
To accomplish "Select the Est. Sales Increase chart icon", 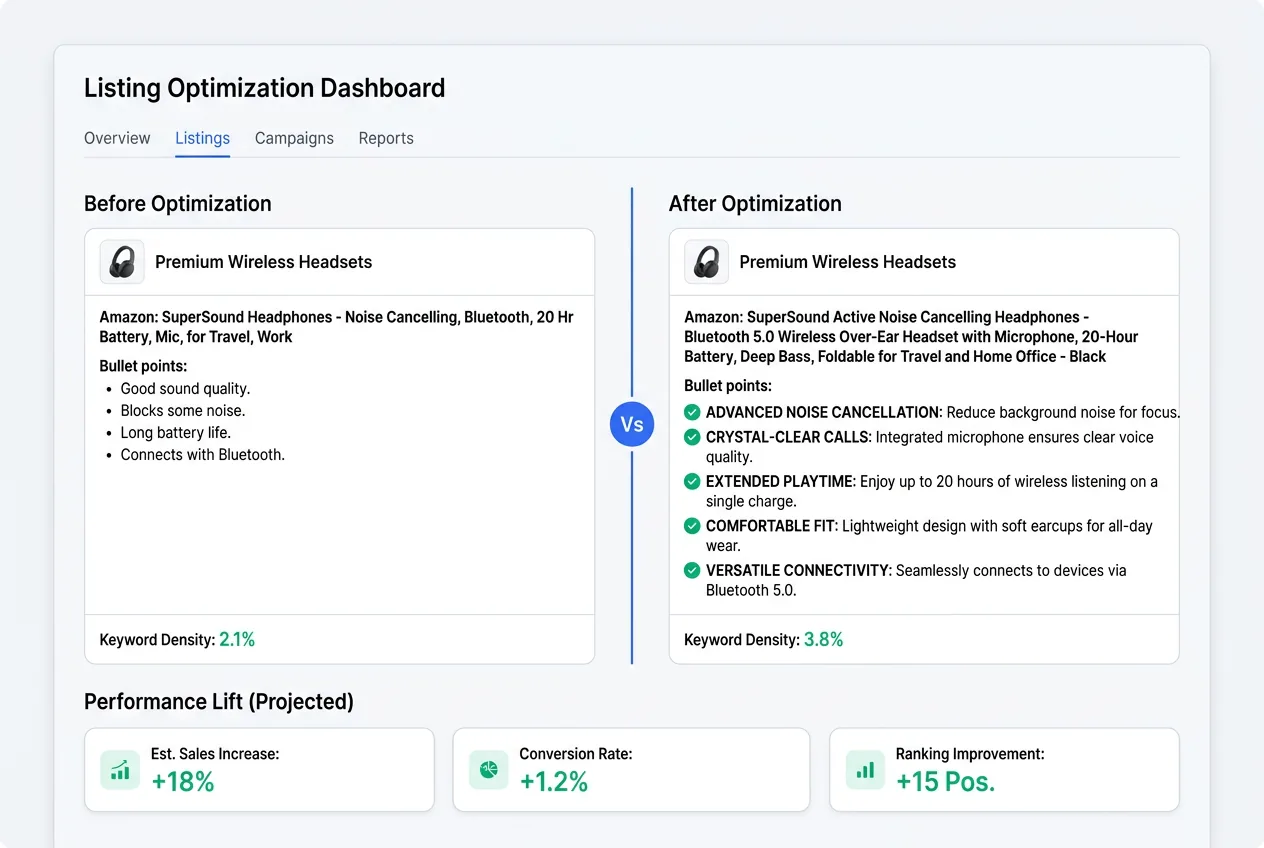I will click(120, 769).
